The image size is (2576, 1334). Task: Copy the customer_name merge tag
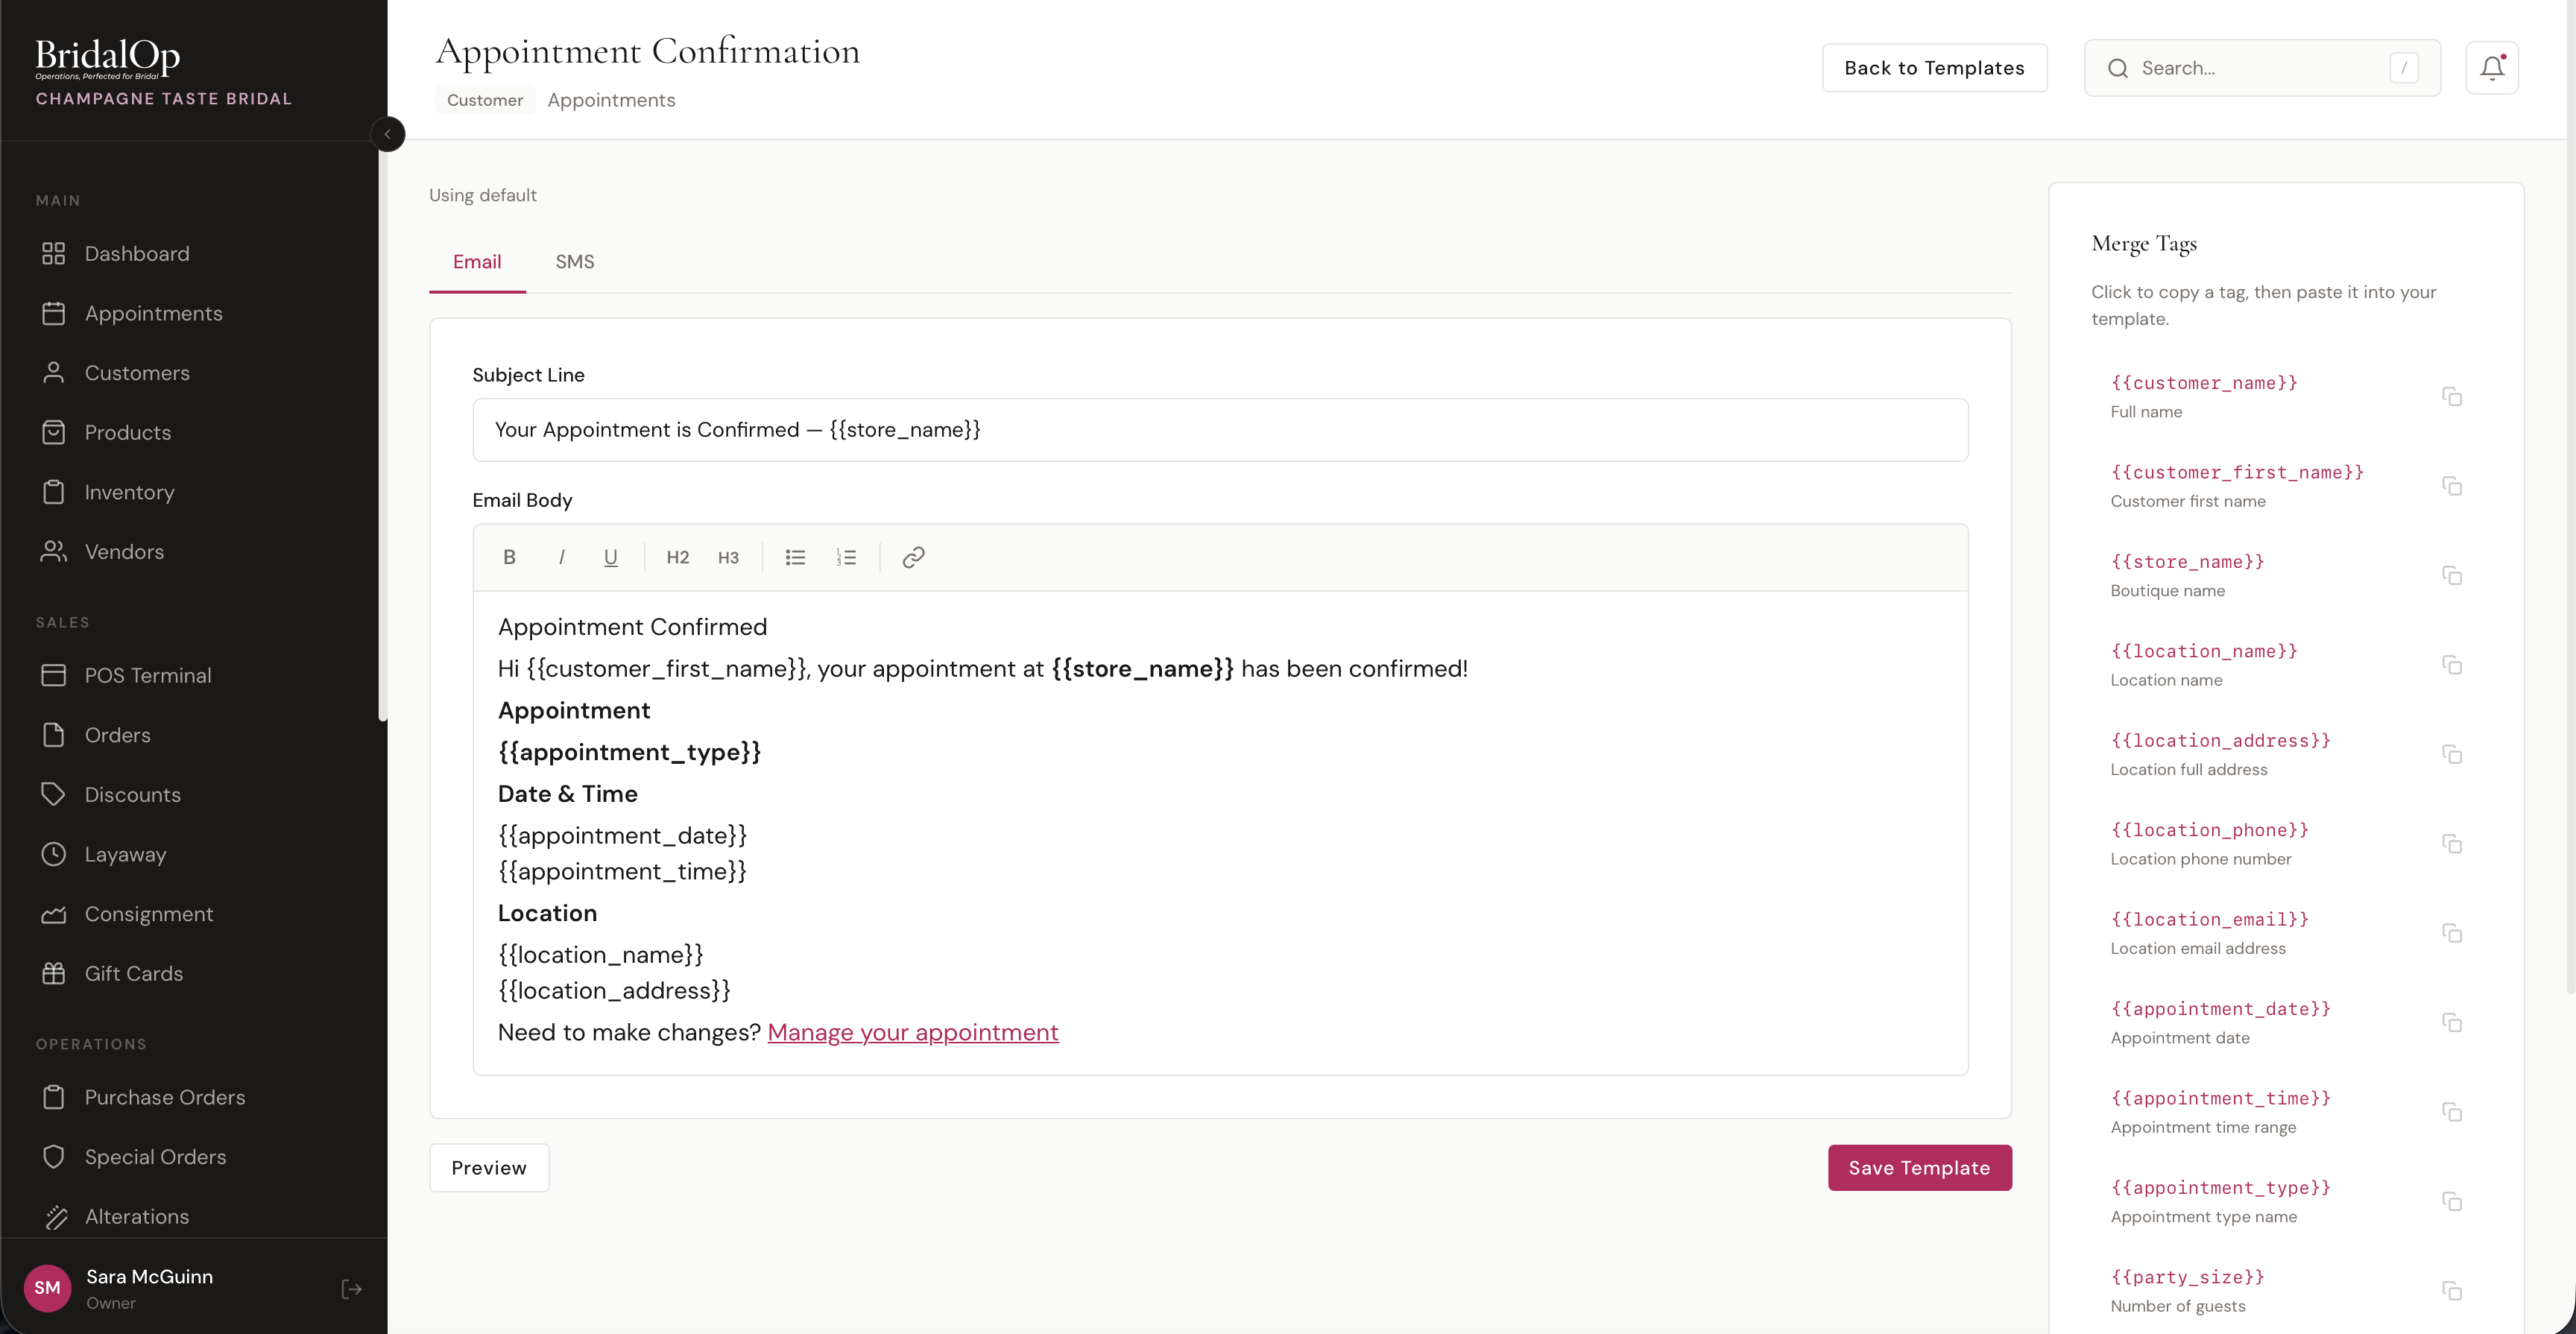pos(2452,397)
